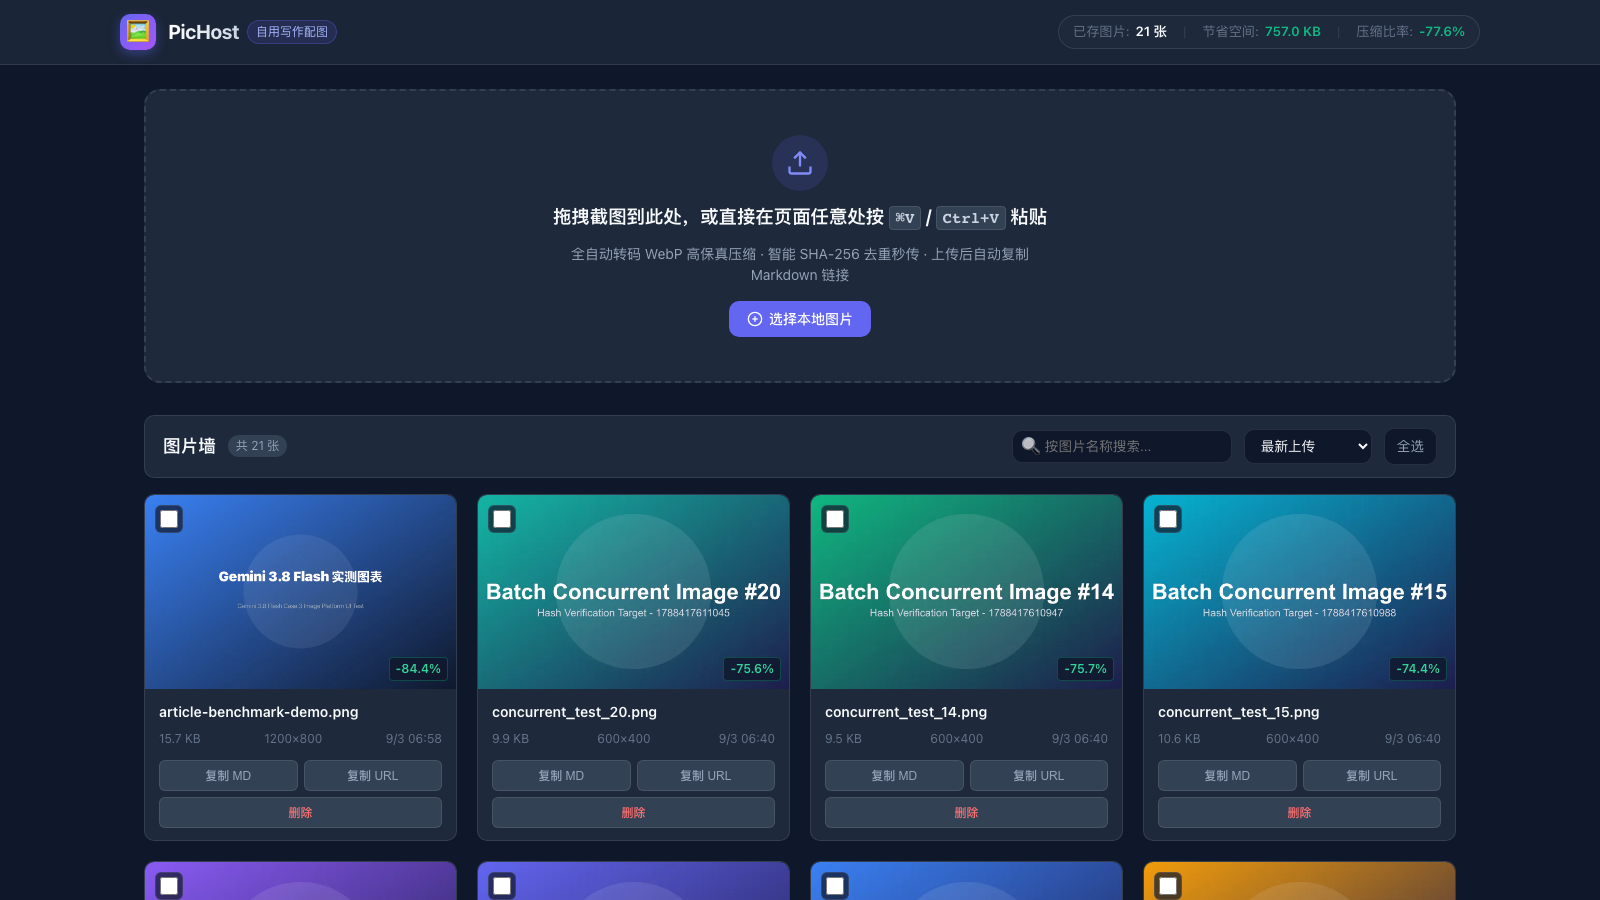The height and width of the screenshot is (900, 1600).
Task: Delete concurrent_test_20.png
Action: (633, 812)
